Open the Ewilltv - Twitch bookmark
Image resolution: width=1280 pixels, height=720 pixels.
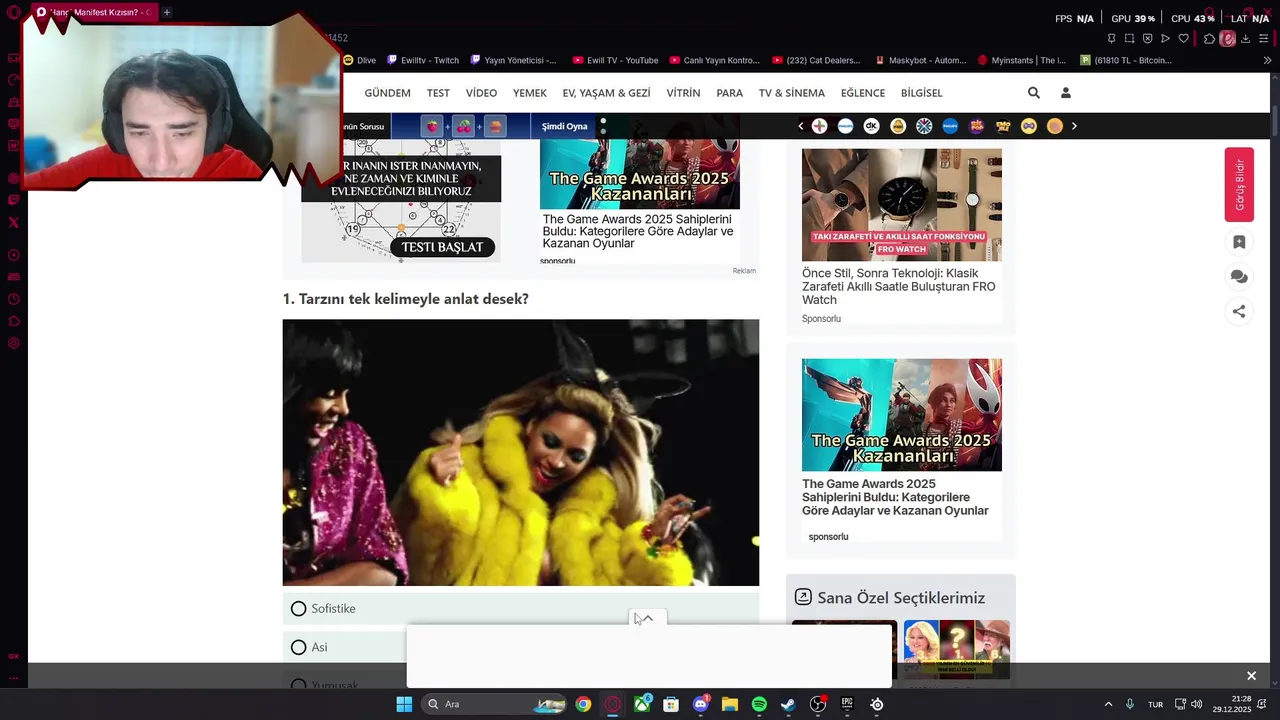click(423, 60)
